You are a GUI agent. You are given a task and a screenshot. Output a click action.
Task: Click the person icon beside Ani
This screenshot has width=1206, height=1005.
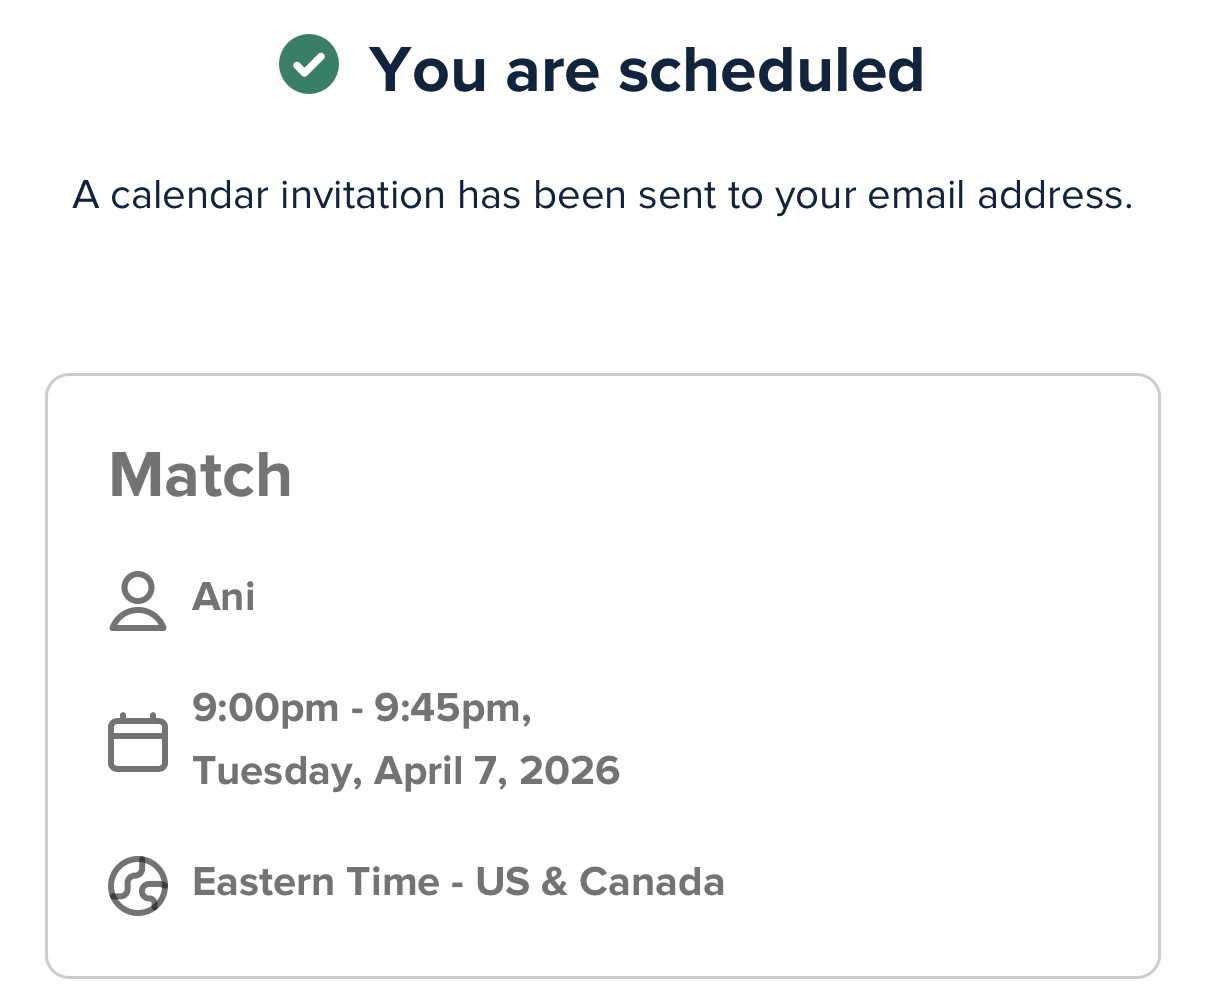tap(137, 601)
